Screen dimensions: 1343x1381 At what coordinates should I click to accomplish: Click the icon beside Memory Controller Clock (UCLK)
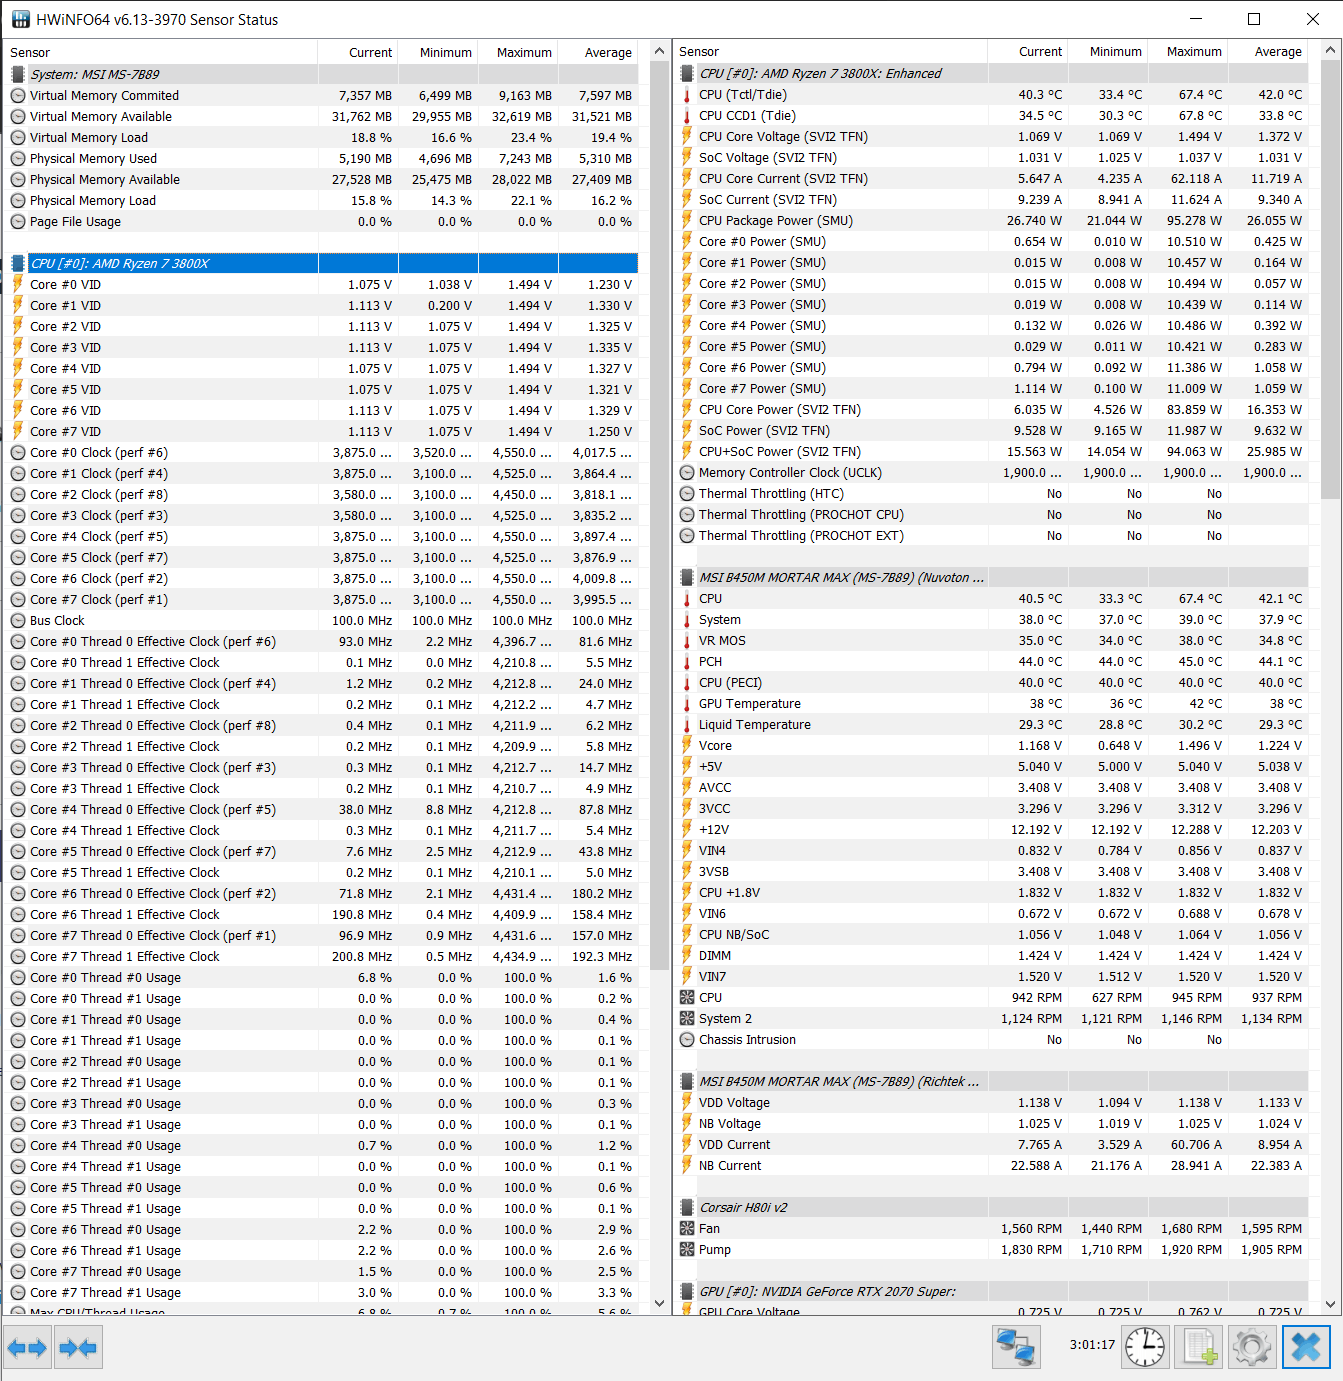coord(687,472)
